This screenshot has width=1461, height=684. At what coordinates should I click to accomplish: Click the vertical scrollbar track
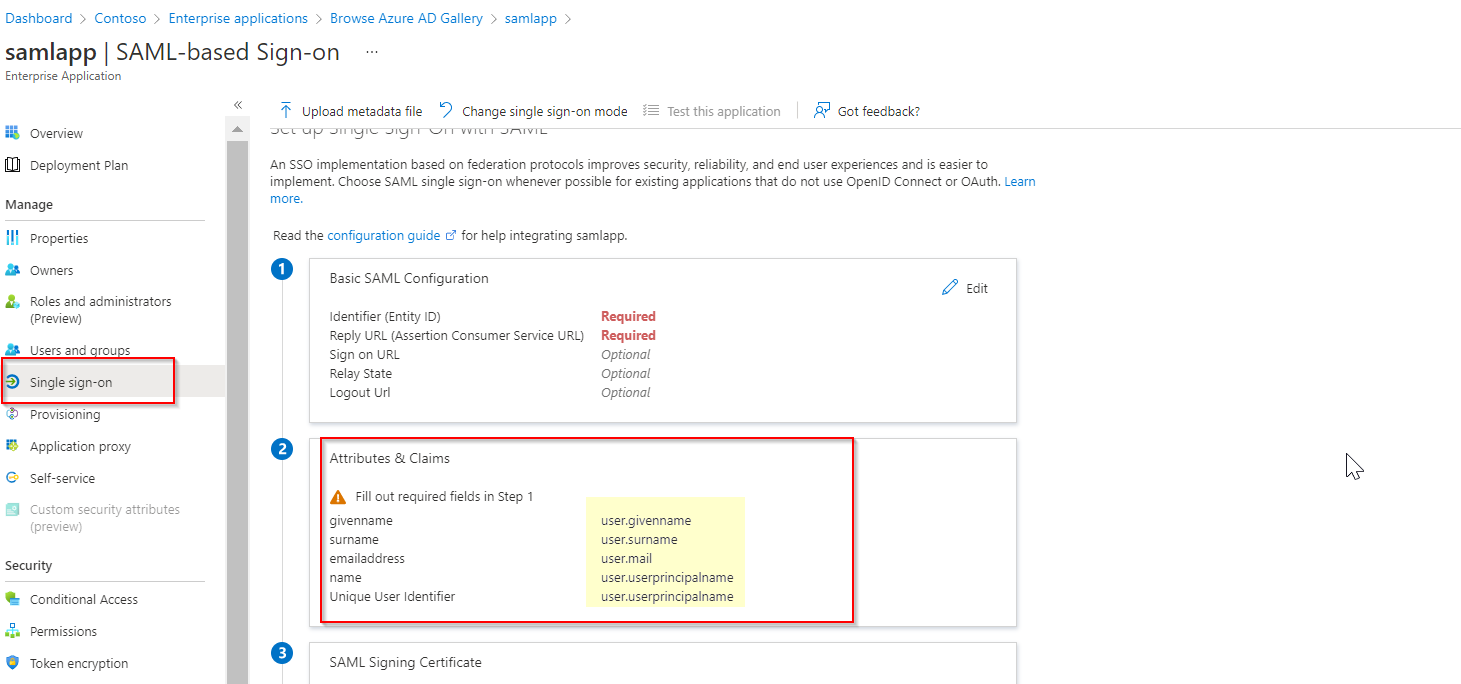pos(238,411)
